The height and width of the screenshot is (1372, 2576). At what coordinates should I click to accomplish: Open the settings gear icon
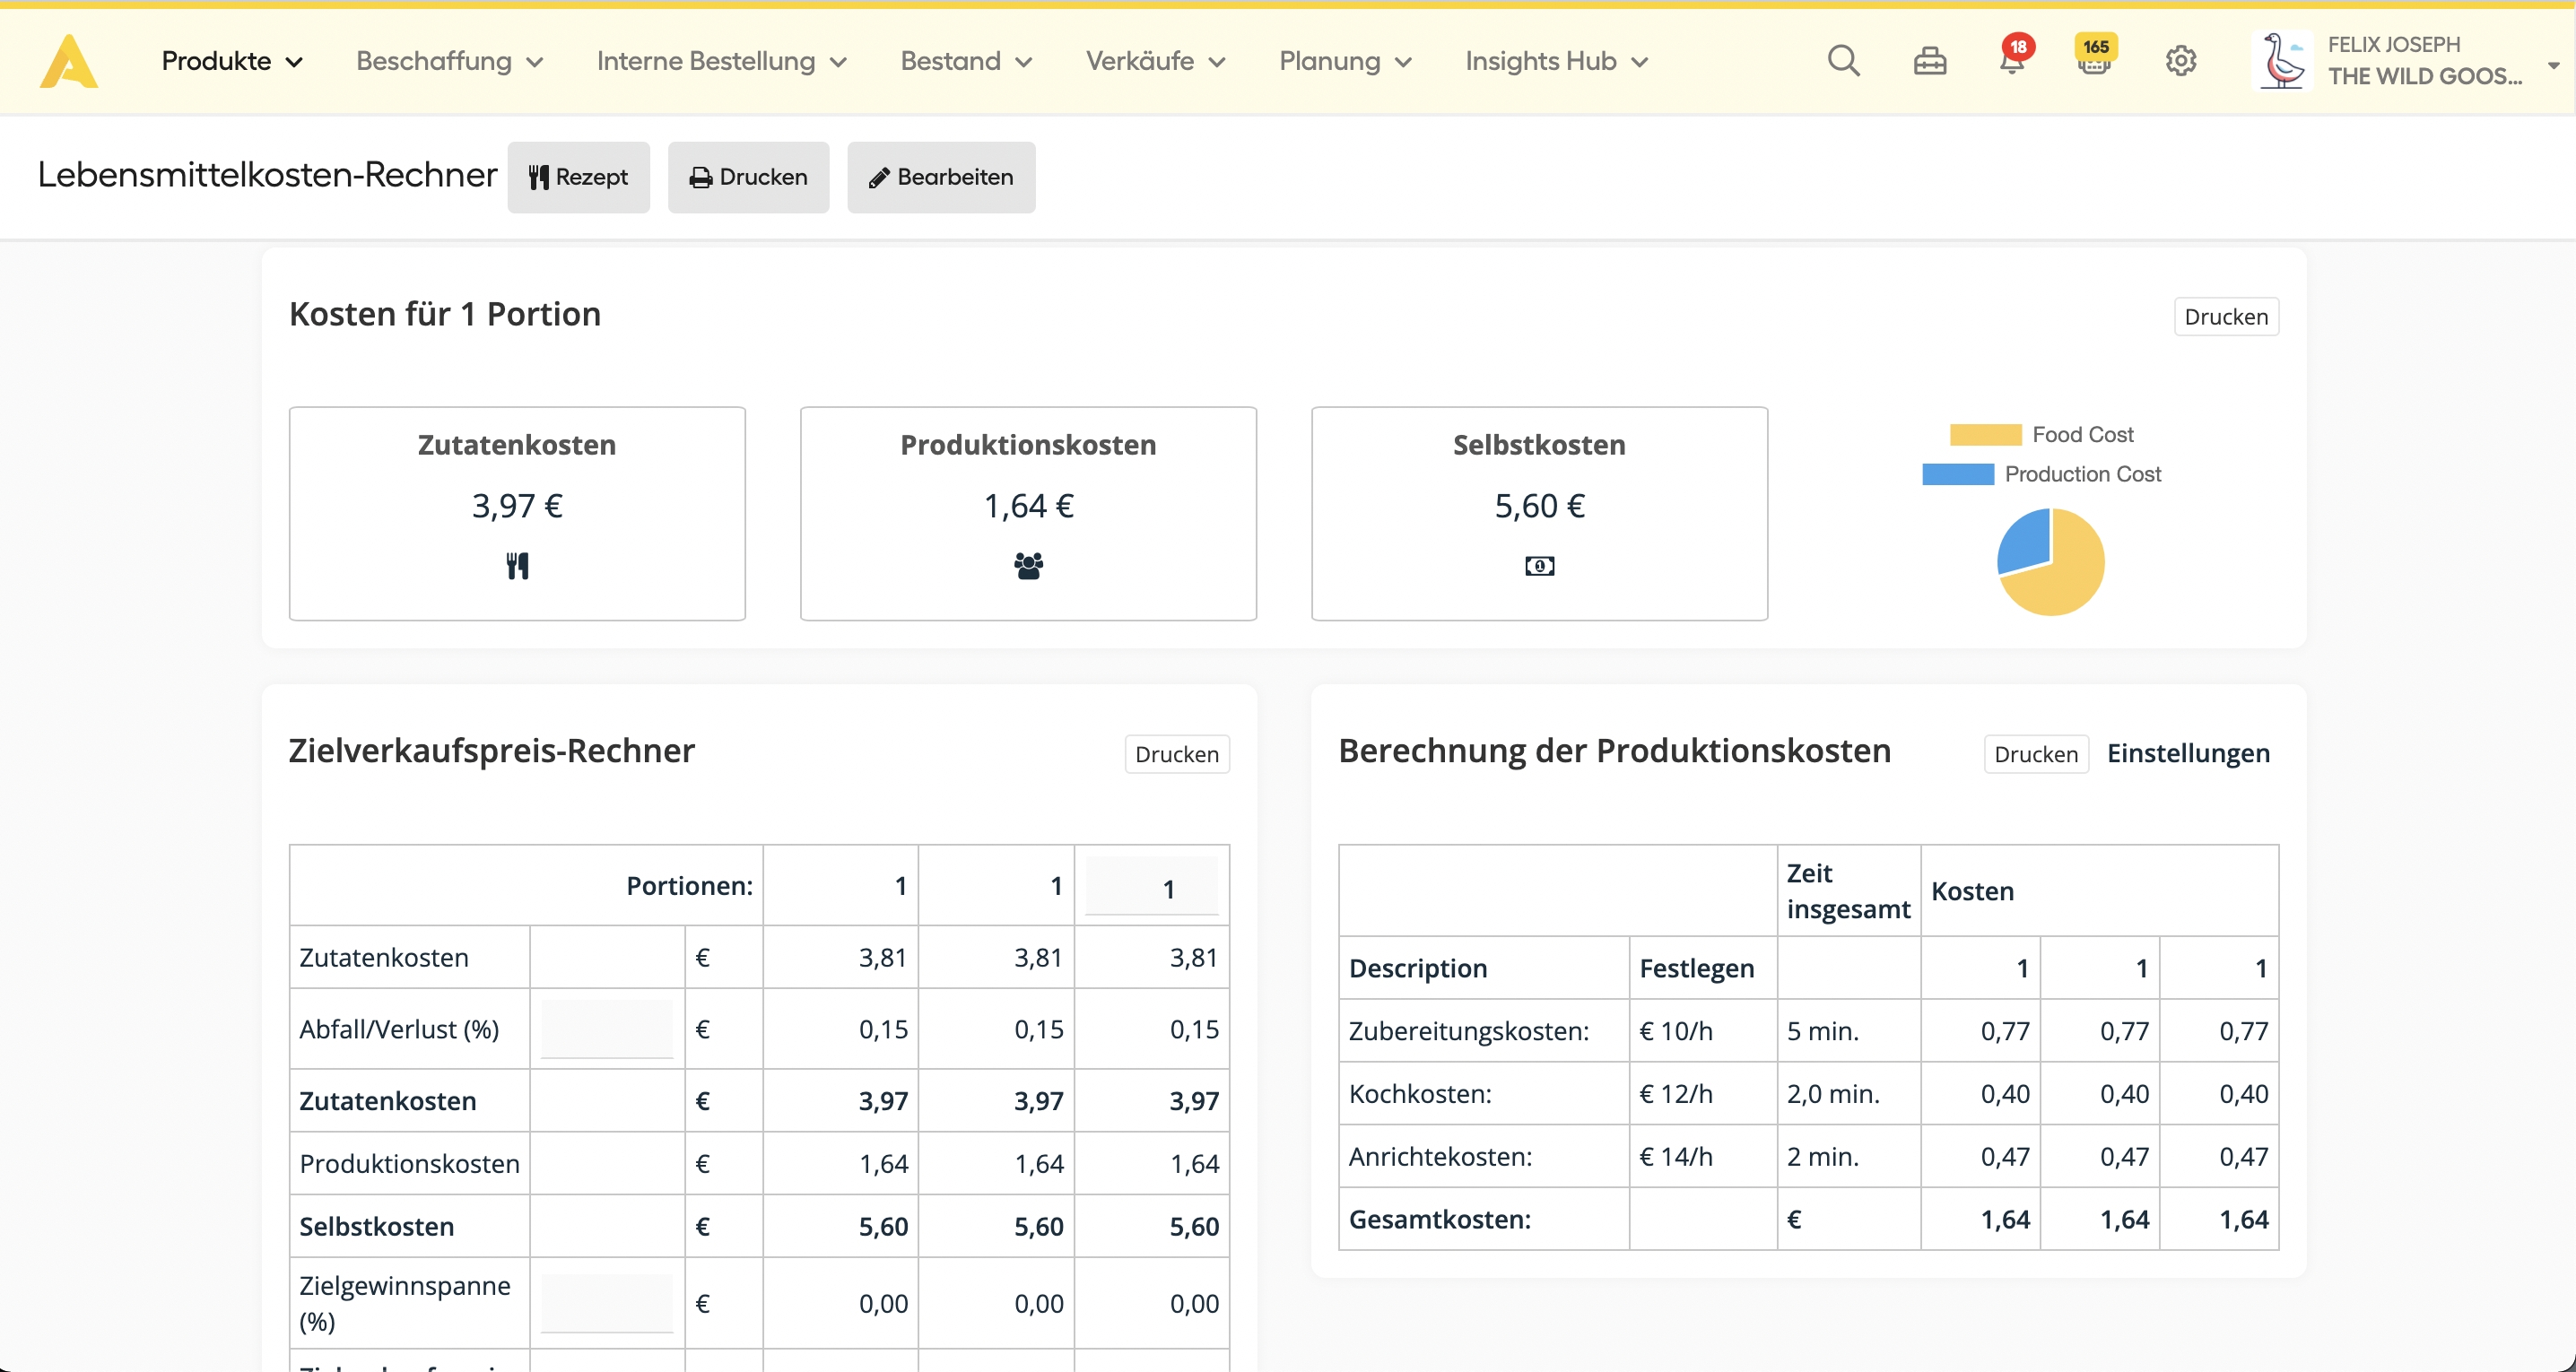tap(2180, 61)
